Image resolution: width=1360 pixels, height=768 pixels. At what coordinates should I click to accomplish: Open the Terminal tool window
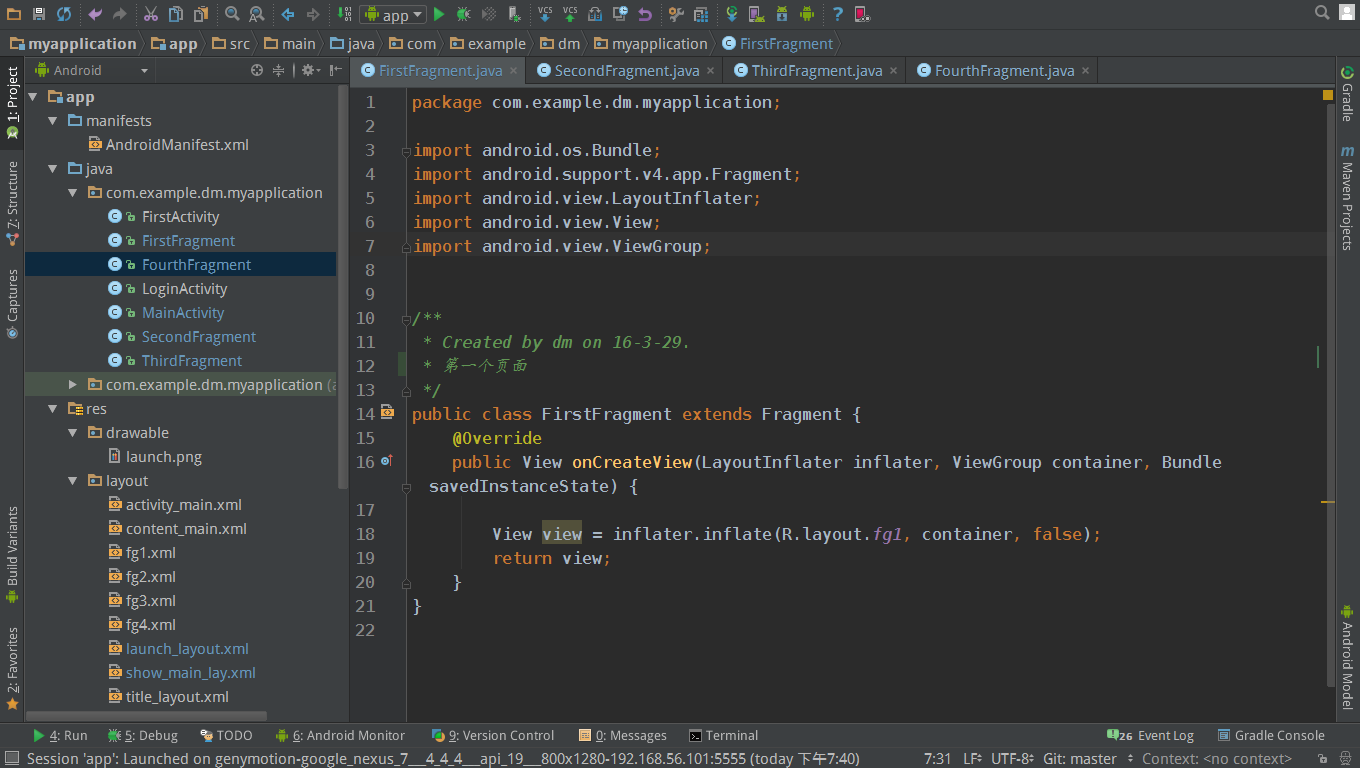click(x=724, y=735)
